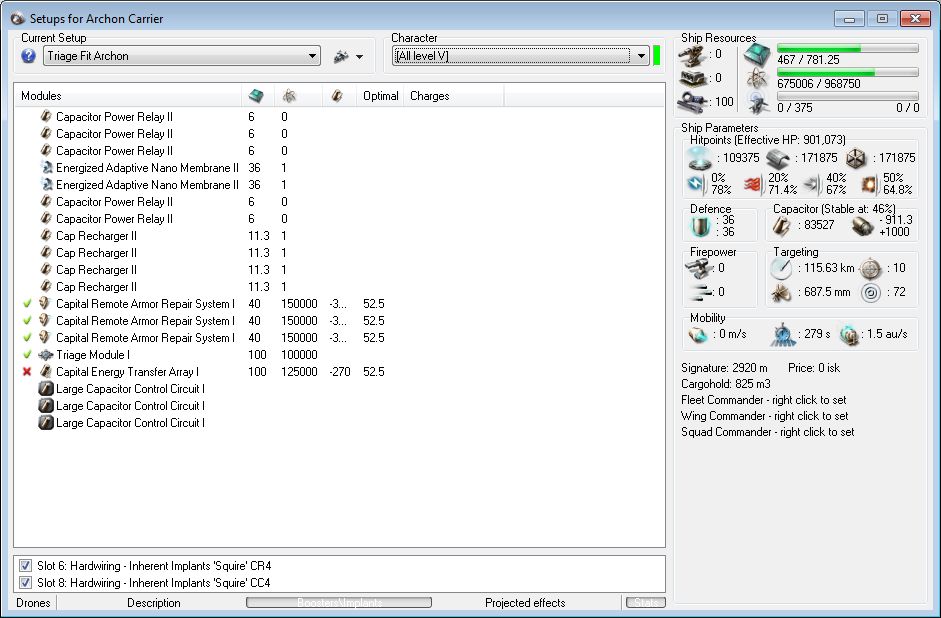Click the capacitor recharge icon near -911.3
941x618 pixels.
point(862,226)
